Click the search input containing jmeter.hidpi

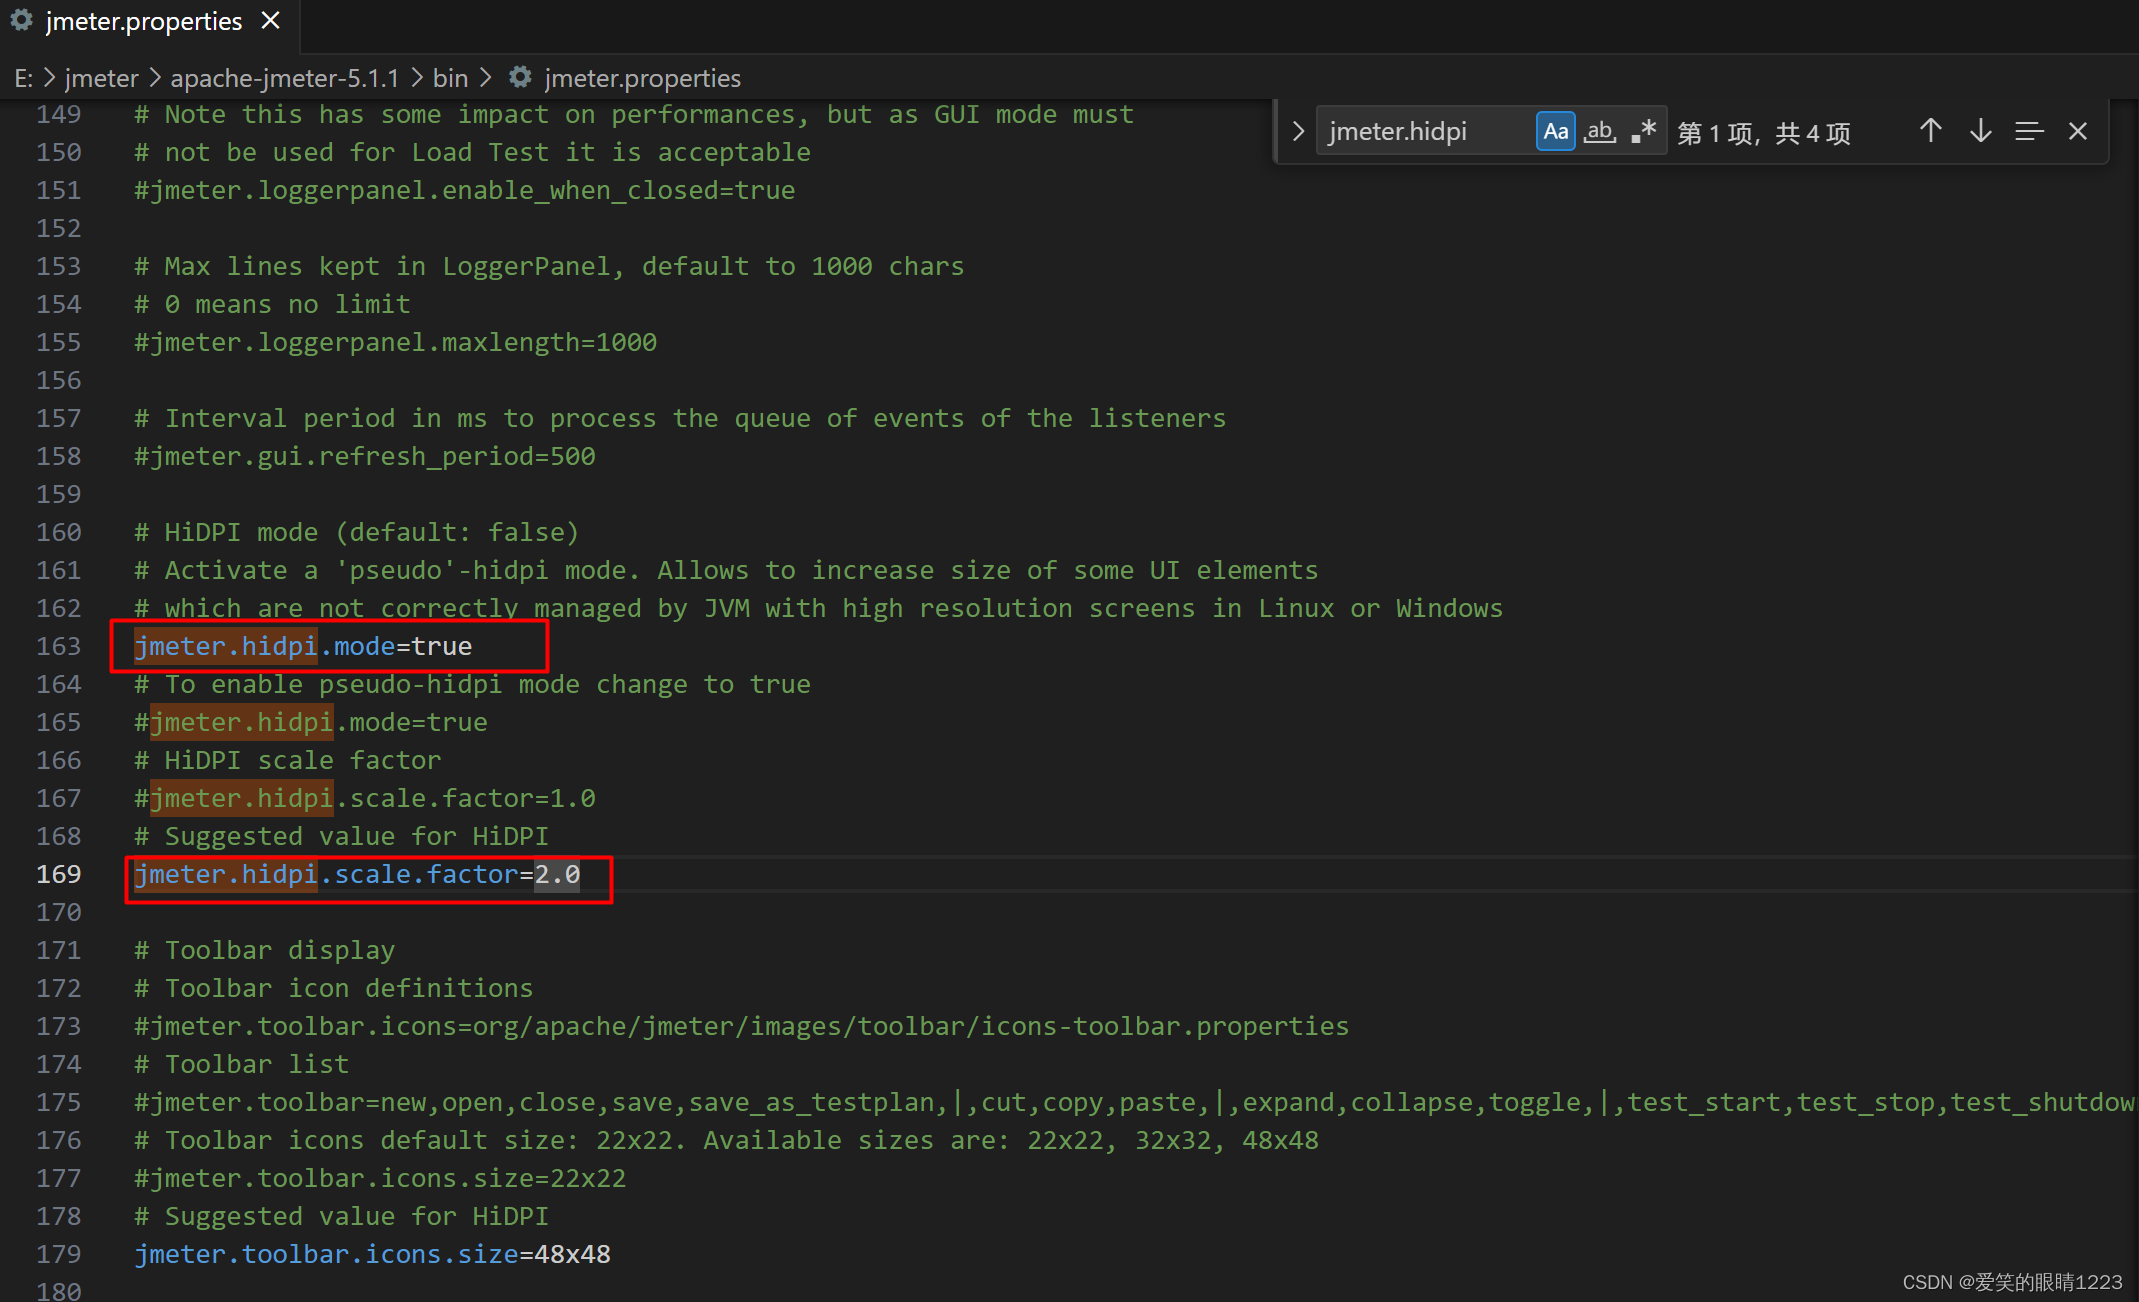[1420, 131]
